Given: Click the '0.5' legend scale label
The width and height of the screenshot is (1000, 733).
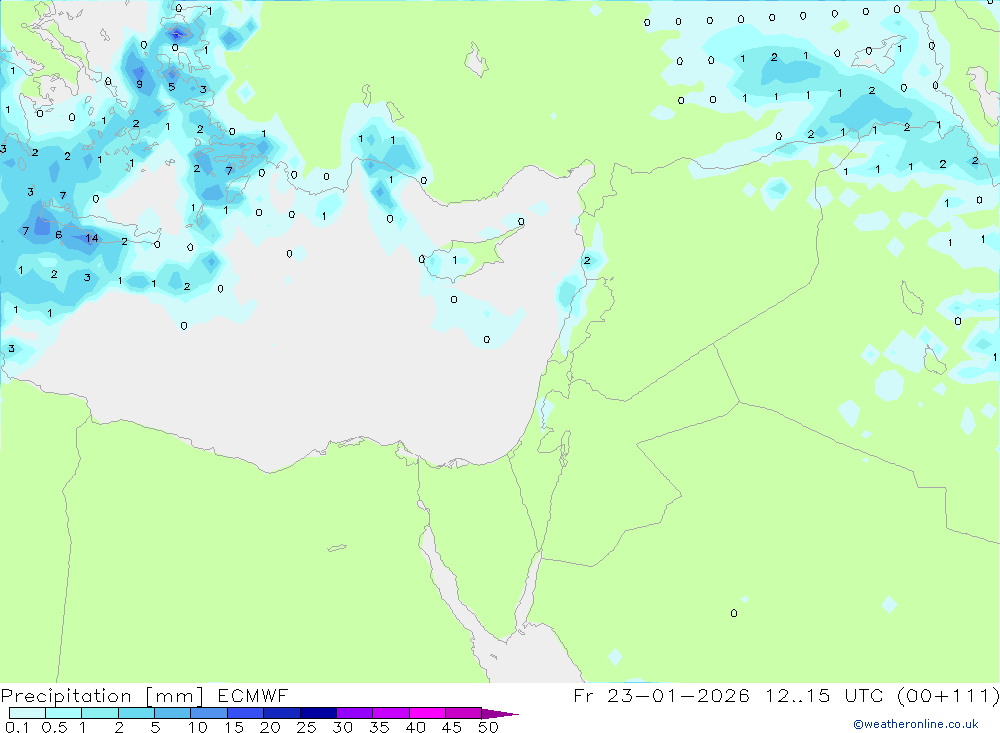Looking at the screenshot, I should [x=54, y=727].
